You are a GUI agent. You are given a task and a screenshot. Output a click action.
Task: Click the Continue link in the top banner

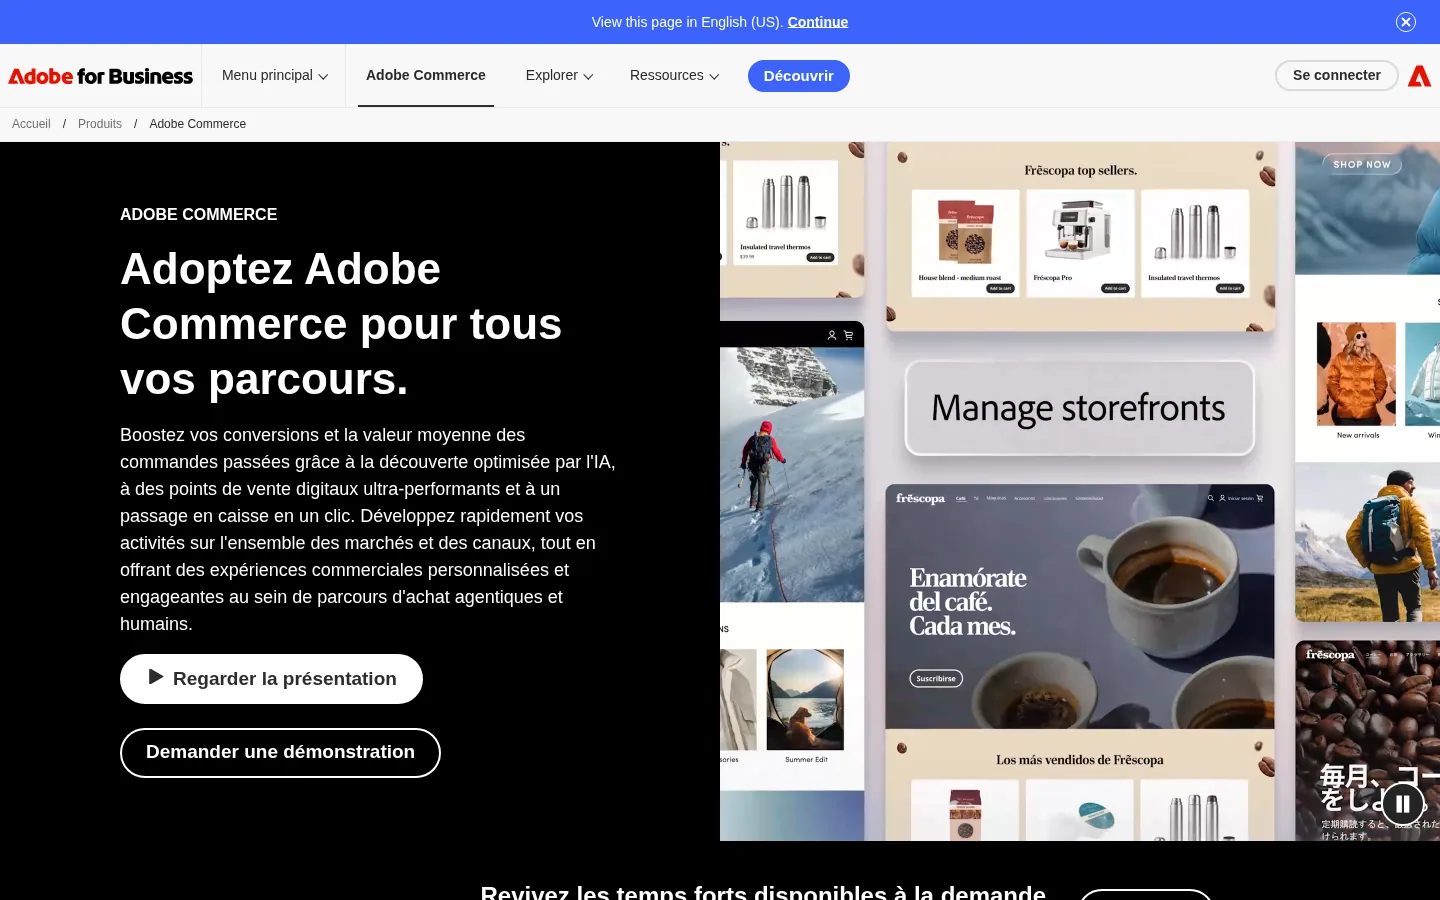pyautogui.click(x=817, y=22)
